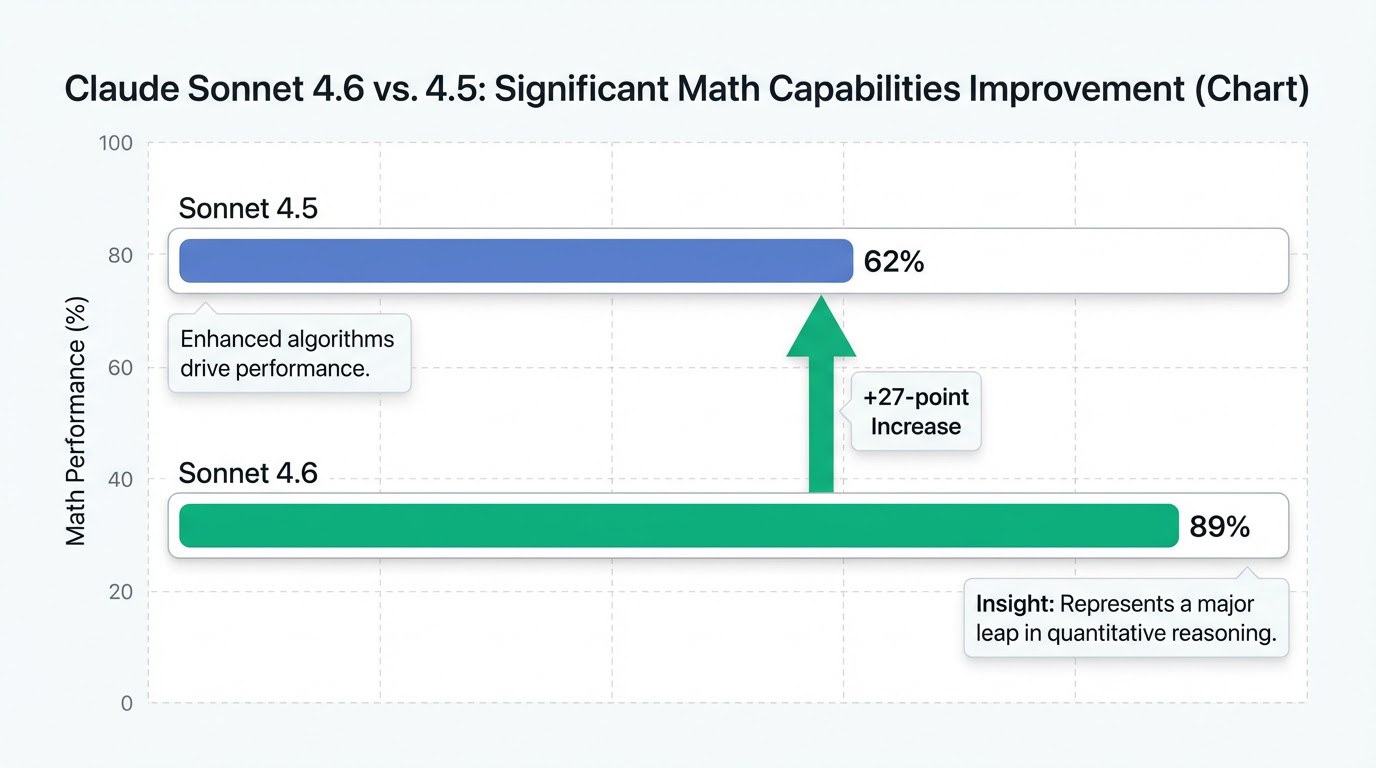Click the 60 tick on the y-axis
The height and width of the screenshot is (768, 1376).
[121, 367]
